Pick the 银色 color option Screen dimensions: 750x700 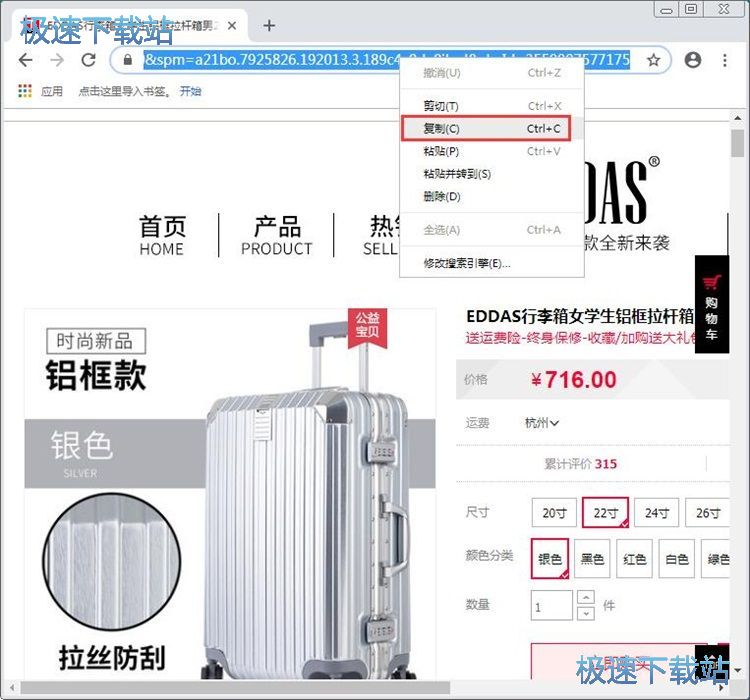tap(550, 558)
